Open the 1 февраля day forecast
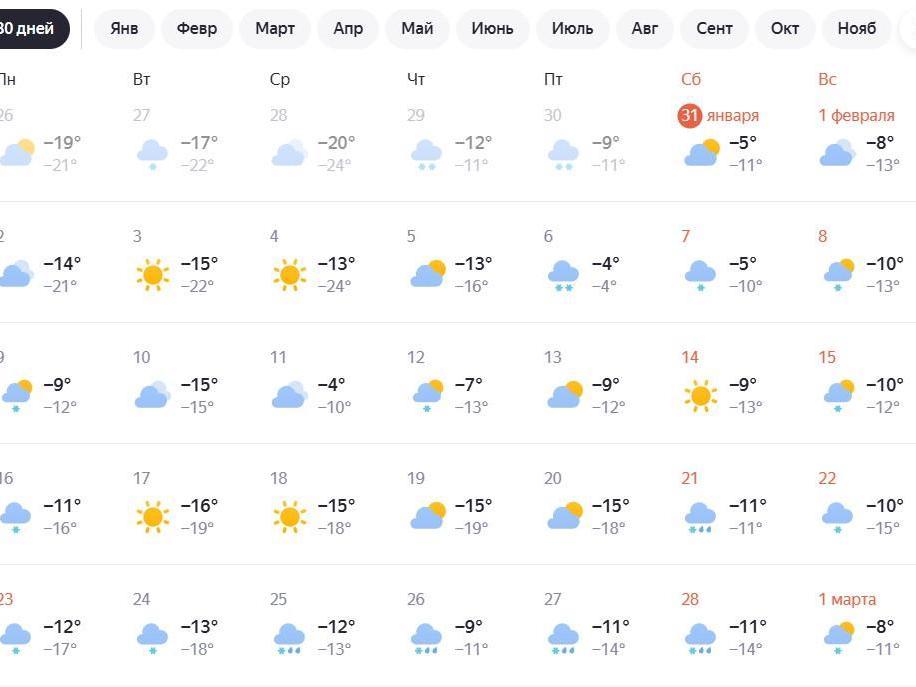 pyautogui.click(x=856, y=115)
